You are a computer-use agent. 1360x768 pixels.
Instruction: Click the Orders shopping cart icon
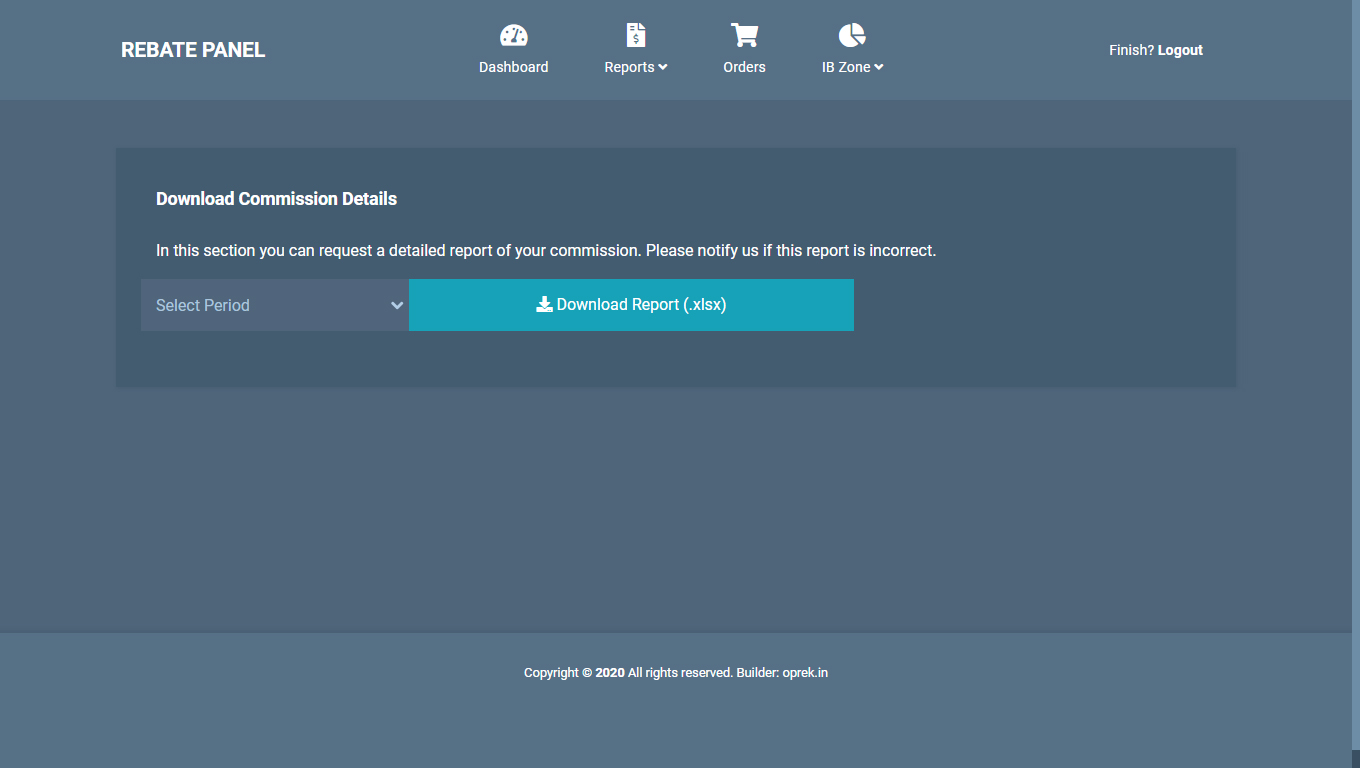tap(744, 36)
